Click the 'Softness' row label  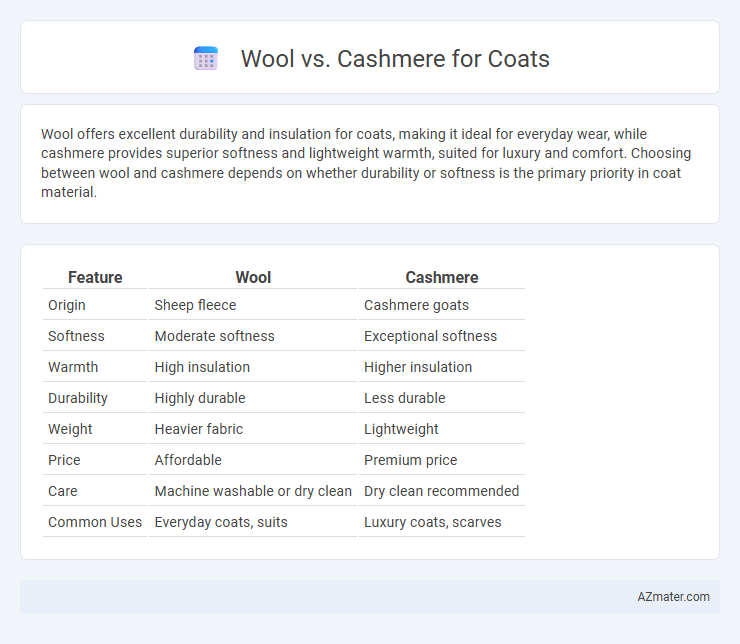click(x=76, y=336)
